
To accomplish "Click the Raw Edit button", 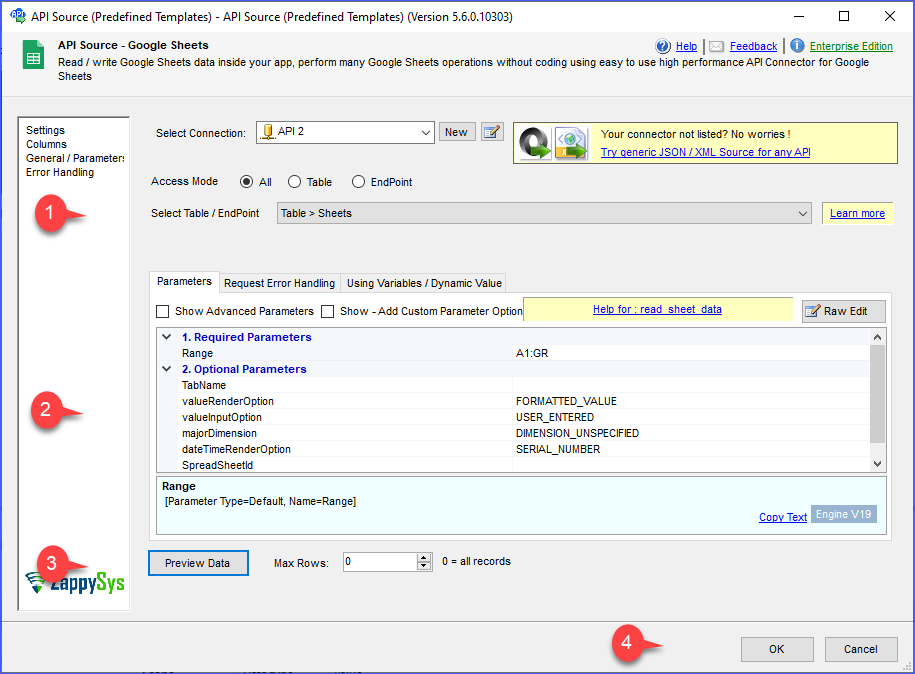I will [844, 311].
